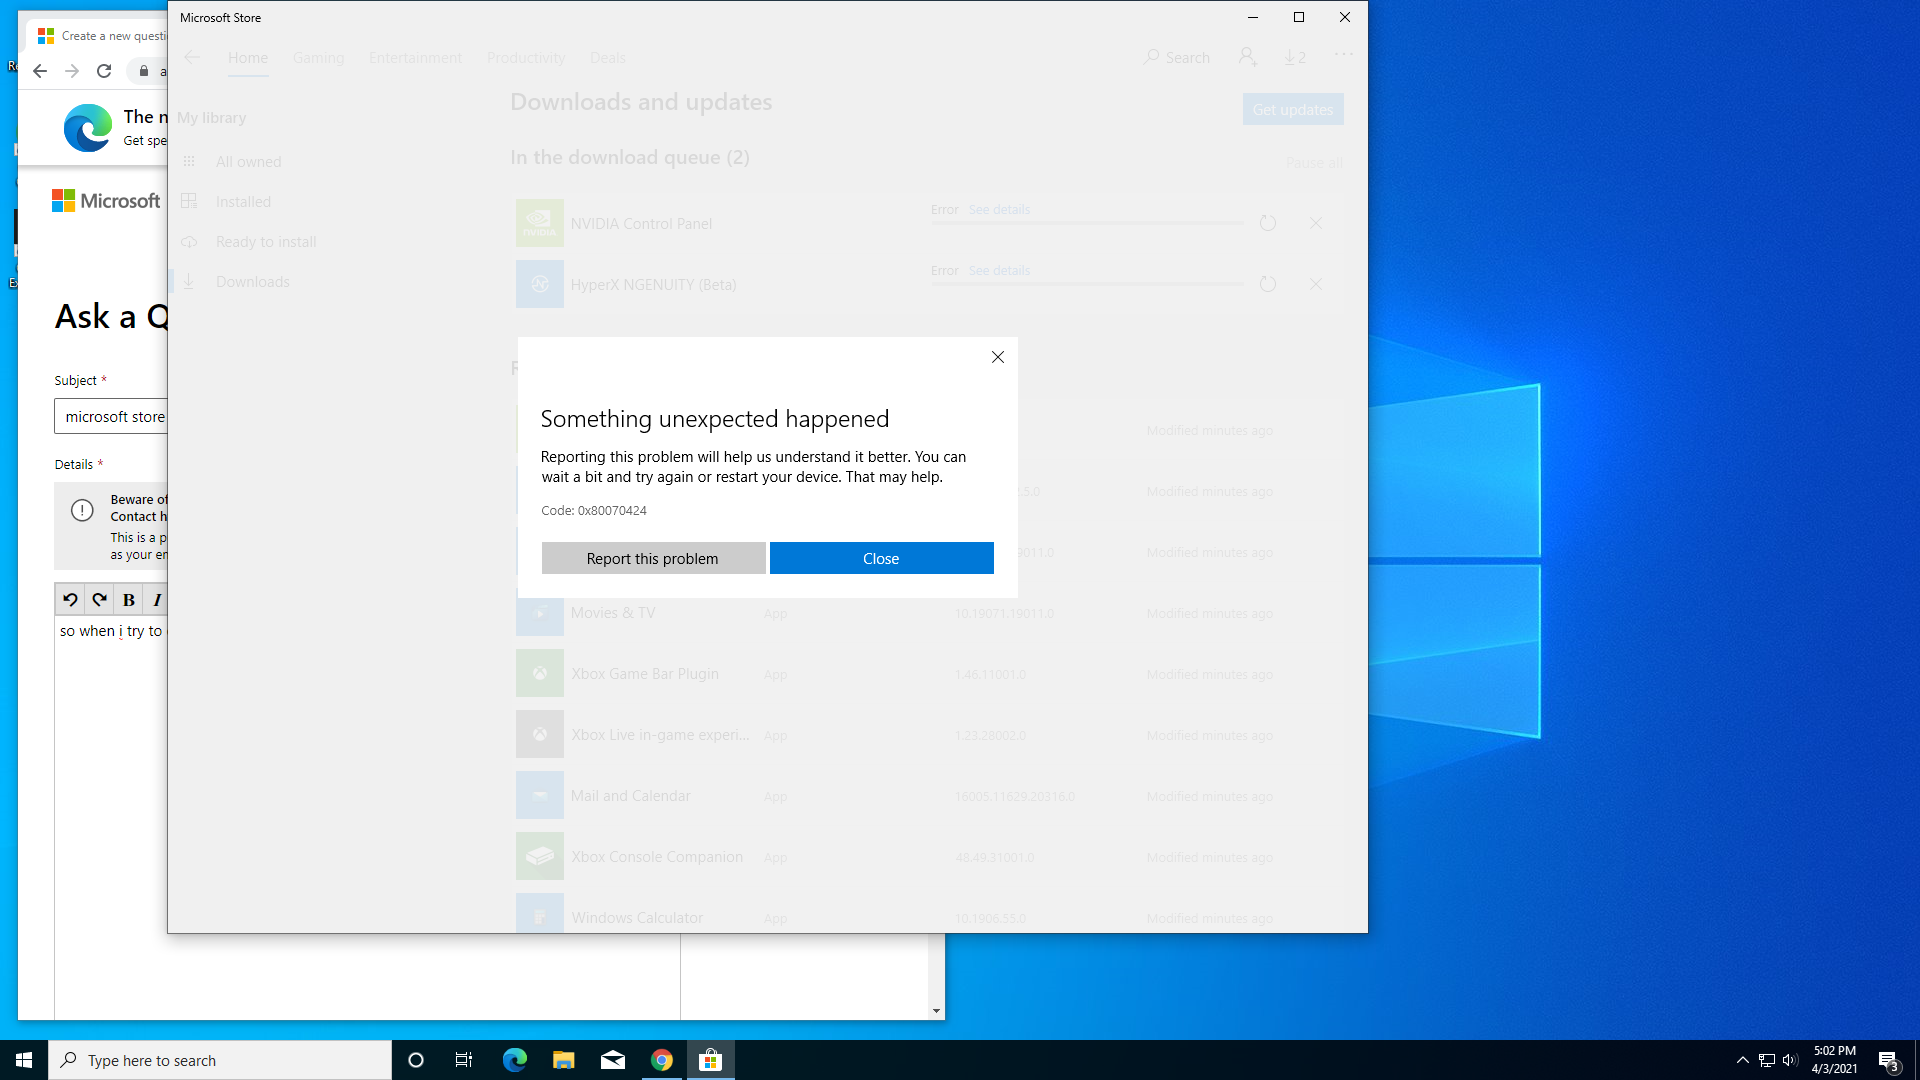Click Windows Calculator app icon
The width and height of the screenshot is (1920, 1080).
tap(540, 913)
